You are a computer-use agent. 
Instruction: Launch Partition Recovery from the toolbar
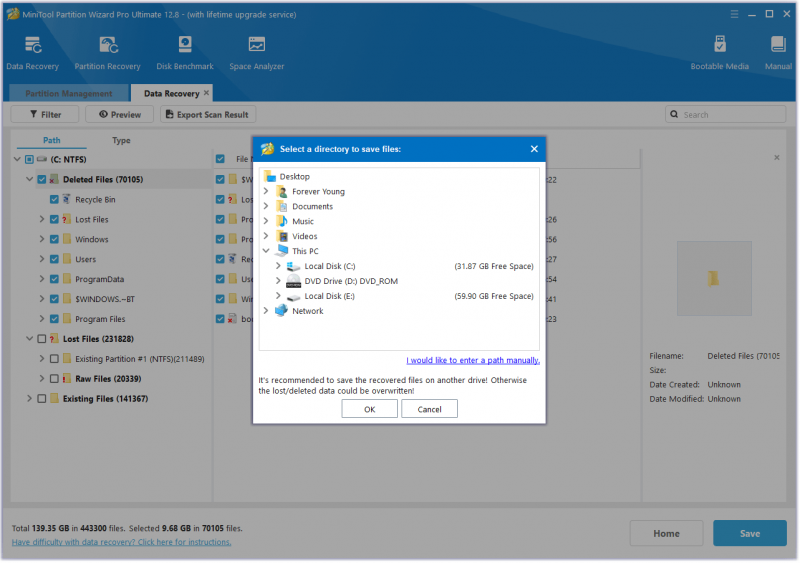[108, 45]
